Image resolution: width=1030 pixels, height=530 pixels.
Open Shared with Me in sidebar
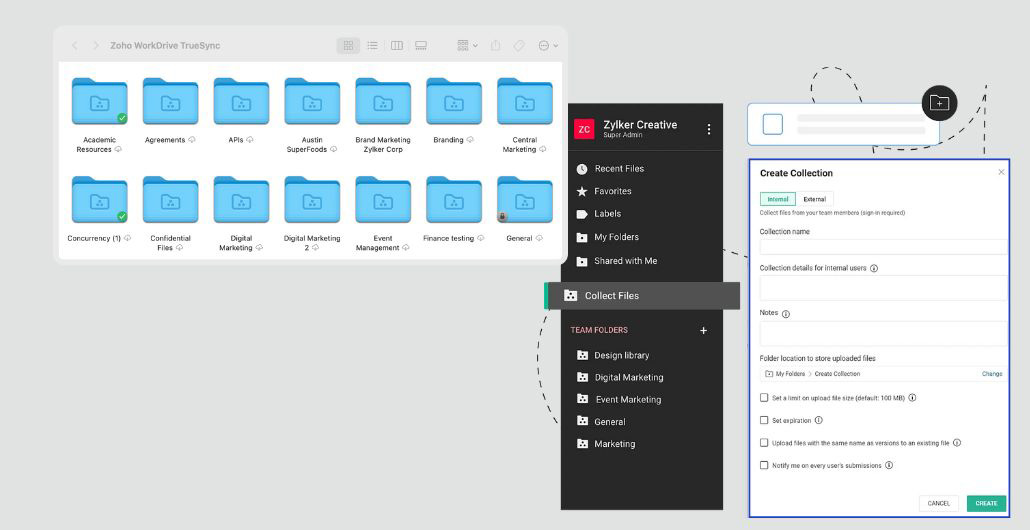pos(617,261)
